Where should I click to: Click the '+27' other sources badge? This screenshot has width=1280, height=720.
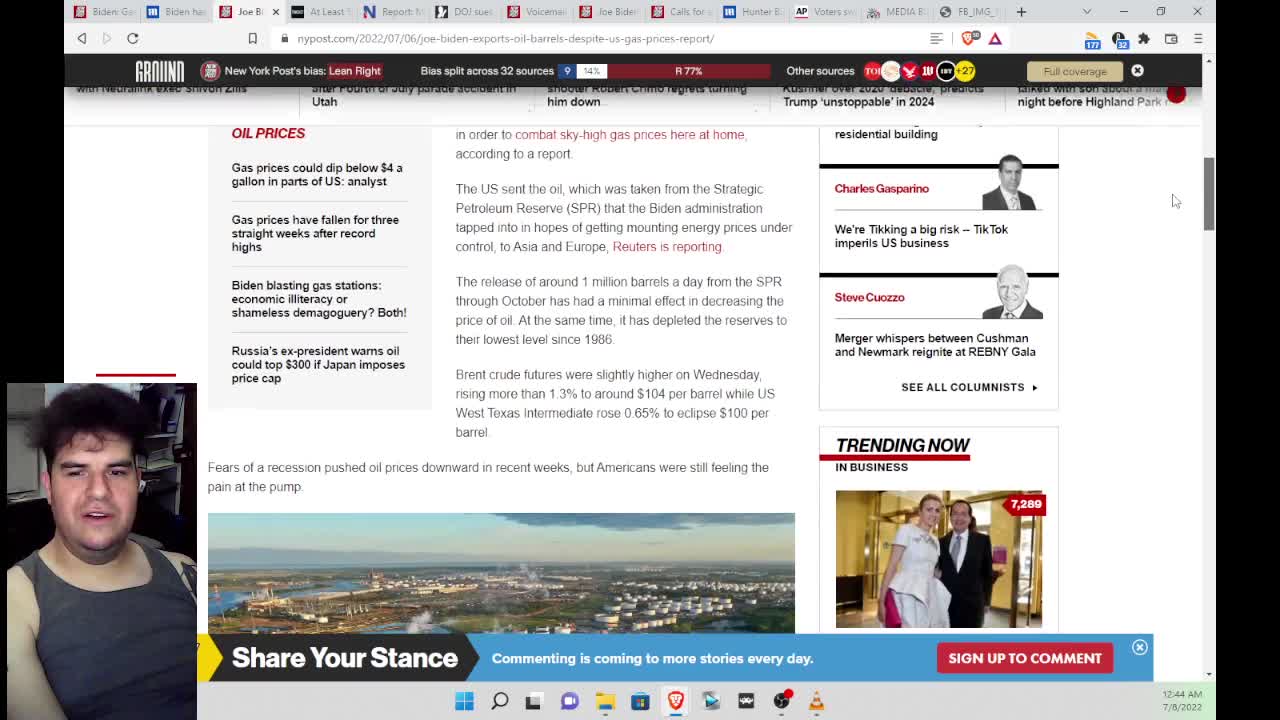[x=965, y=71]
